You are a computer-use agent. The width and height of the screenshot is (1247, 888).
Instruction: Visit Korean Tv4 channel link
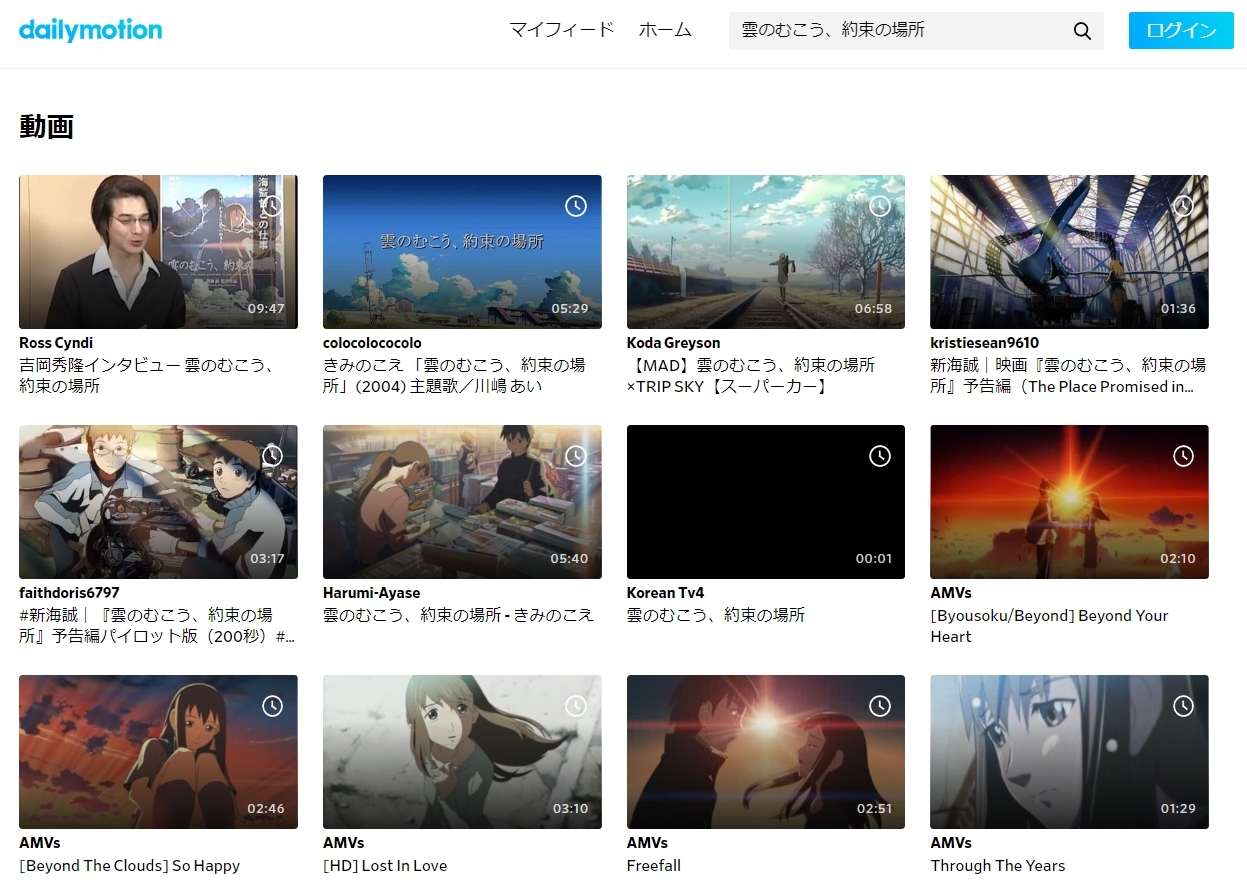click(x=665, y=593)
